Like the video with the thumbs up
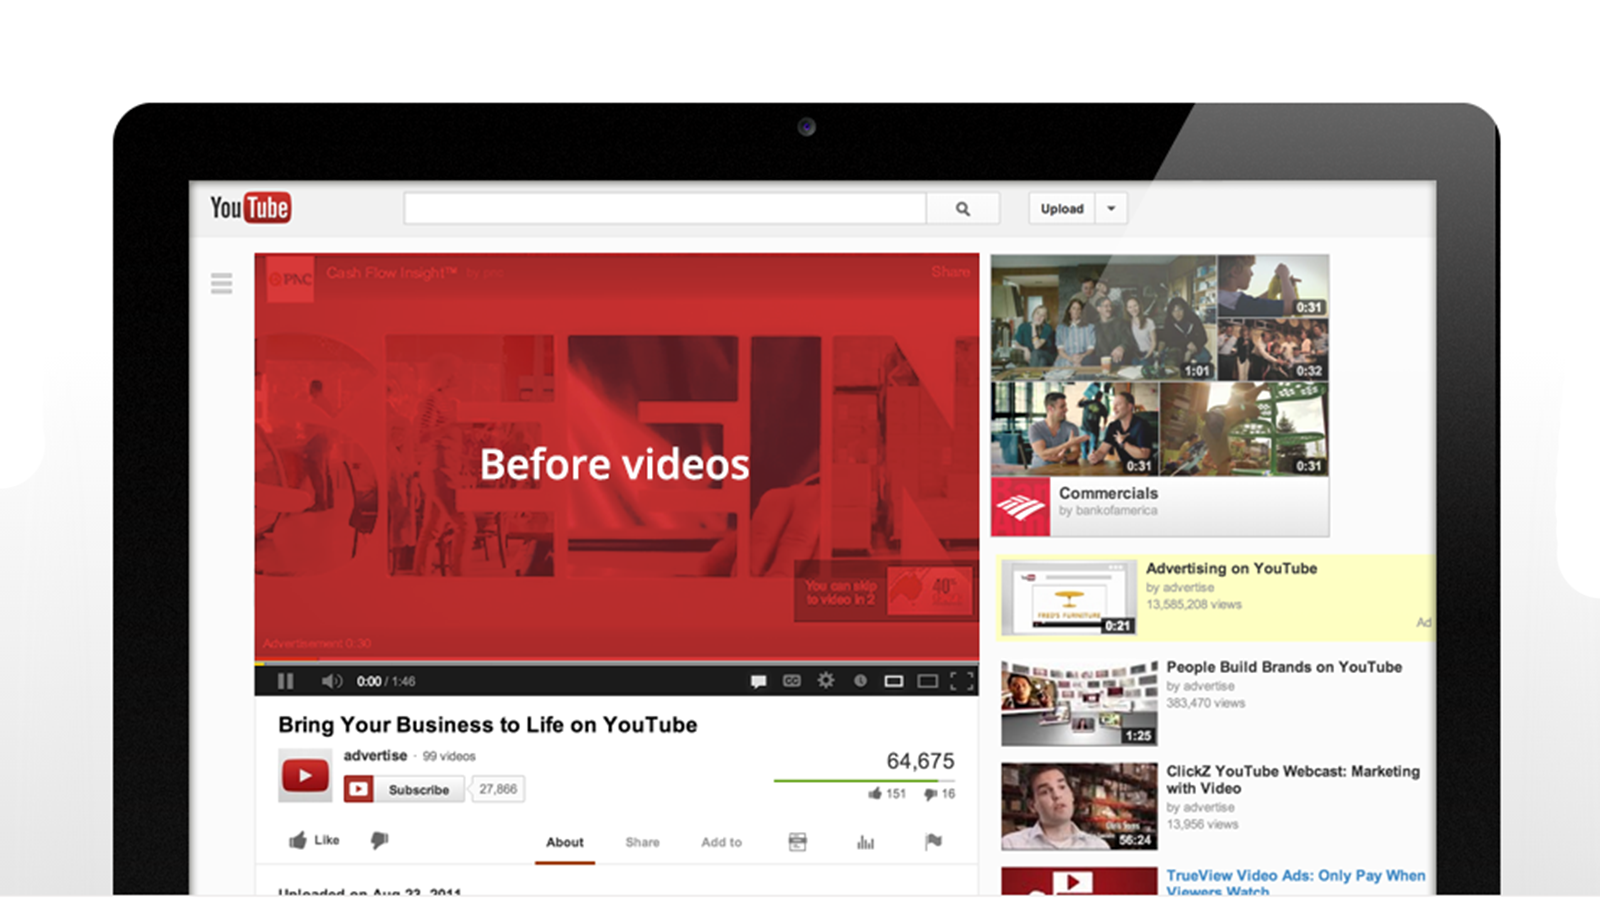 (314, 840)
